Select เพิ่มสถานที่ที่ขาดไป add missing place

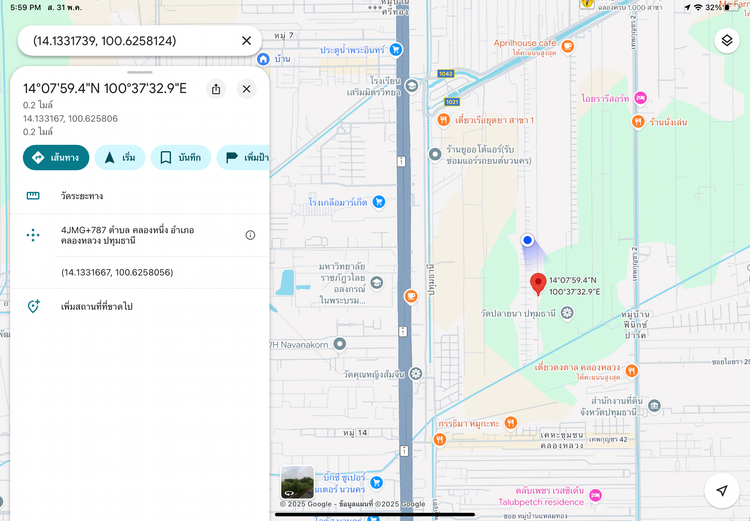(96, 306)
